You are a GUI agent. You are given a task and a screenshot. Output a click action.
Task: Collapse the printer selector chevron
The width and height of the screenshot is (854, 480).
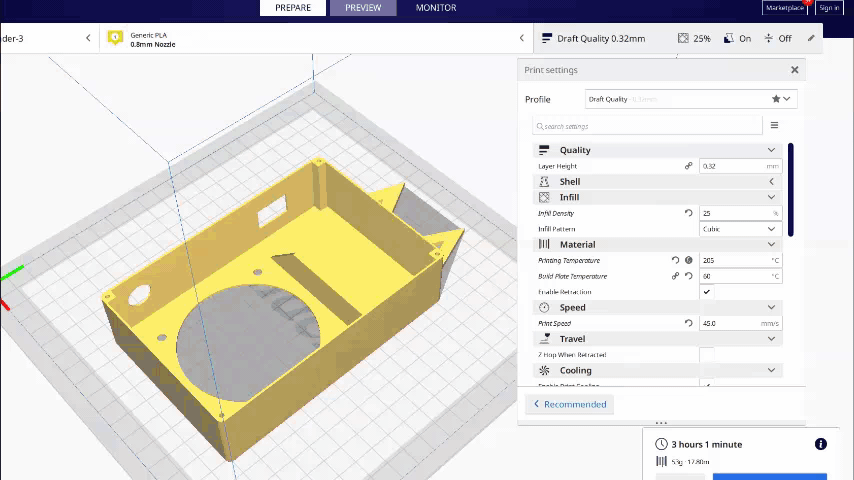(88, 38)
